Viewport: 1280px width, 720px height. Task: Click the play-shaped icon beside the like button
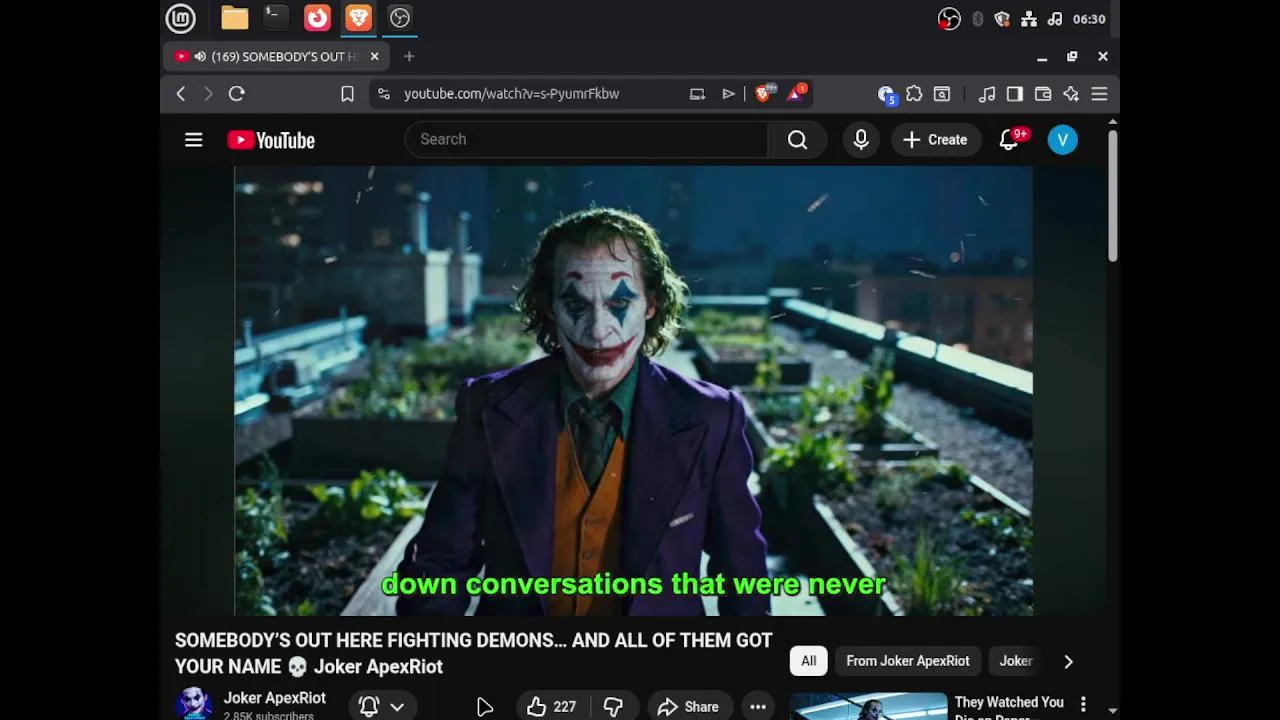tap(485, 707)
